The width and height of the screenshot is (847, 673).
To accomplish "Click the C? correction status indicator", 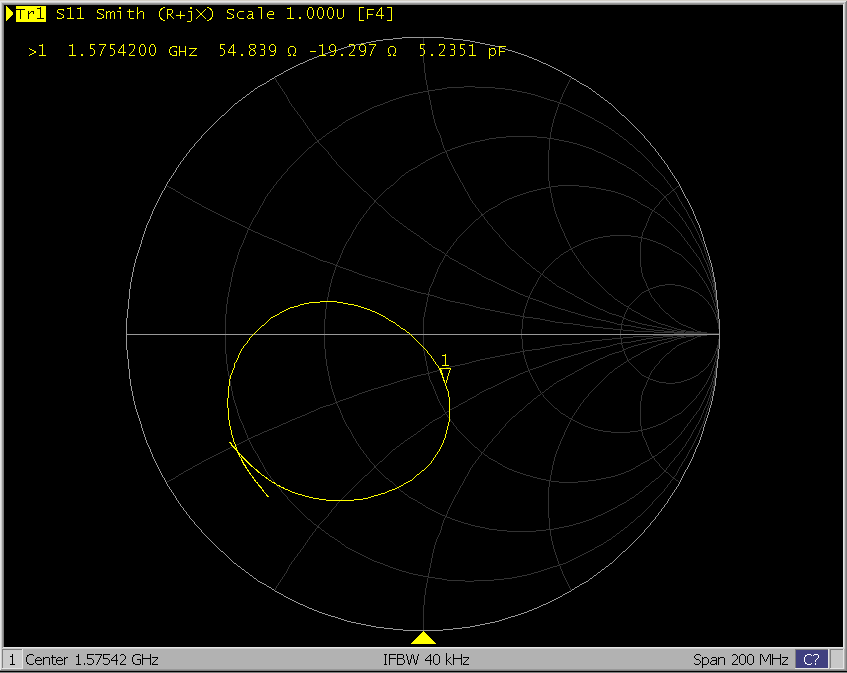I will pos(811,660).
